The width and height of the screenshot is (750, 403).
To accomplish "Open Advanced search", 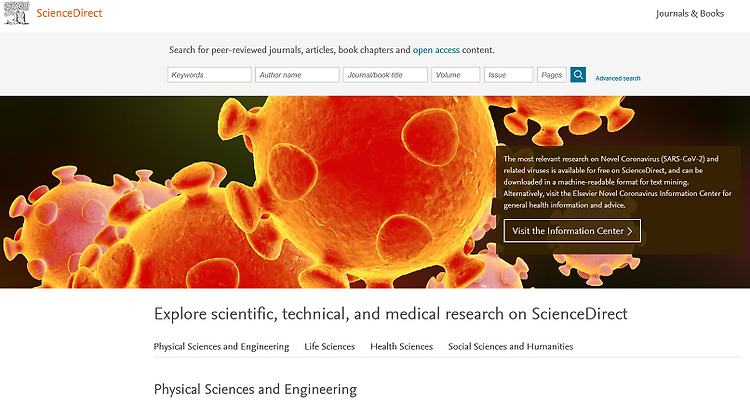I will click(618, 78).
